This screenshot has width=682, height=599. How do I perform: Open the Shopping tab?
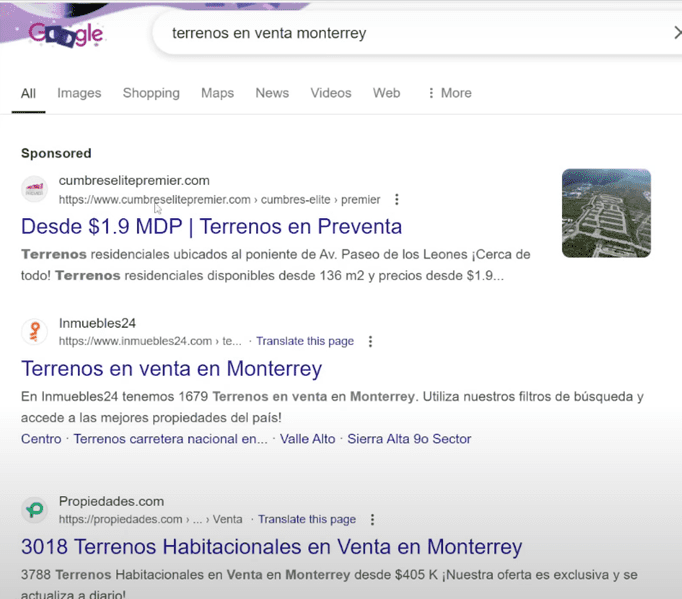point(151,93)
